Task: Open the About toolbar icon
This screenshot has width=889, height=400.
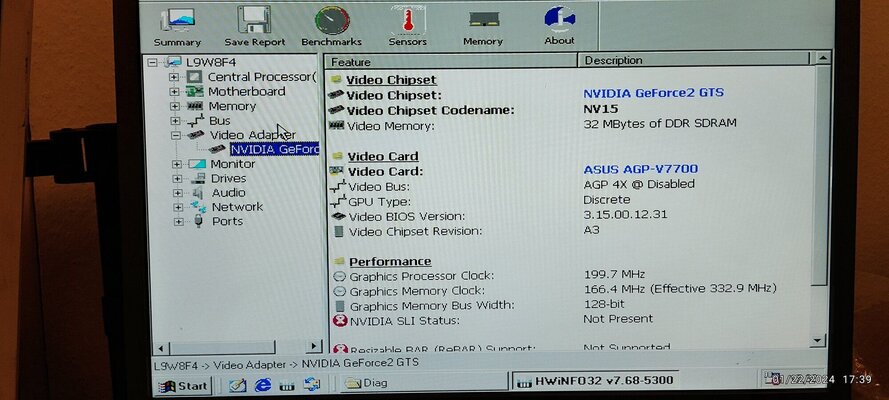Action: [559, 25]
